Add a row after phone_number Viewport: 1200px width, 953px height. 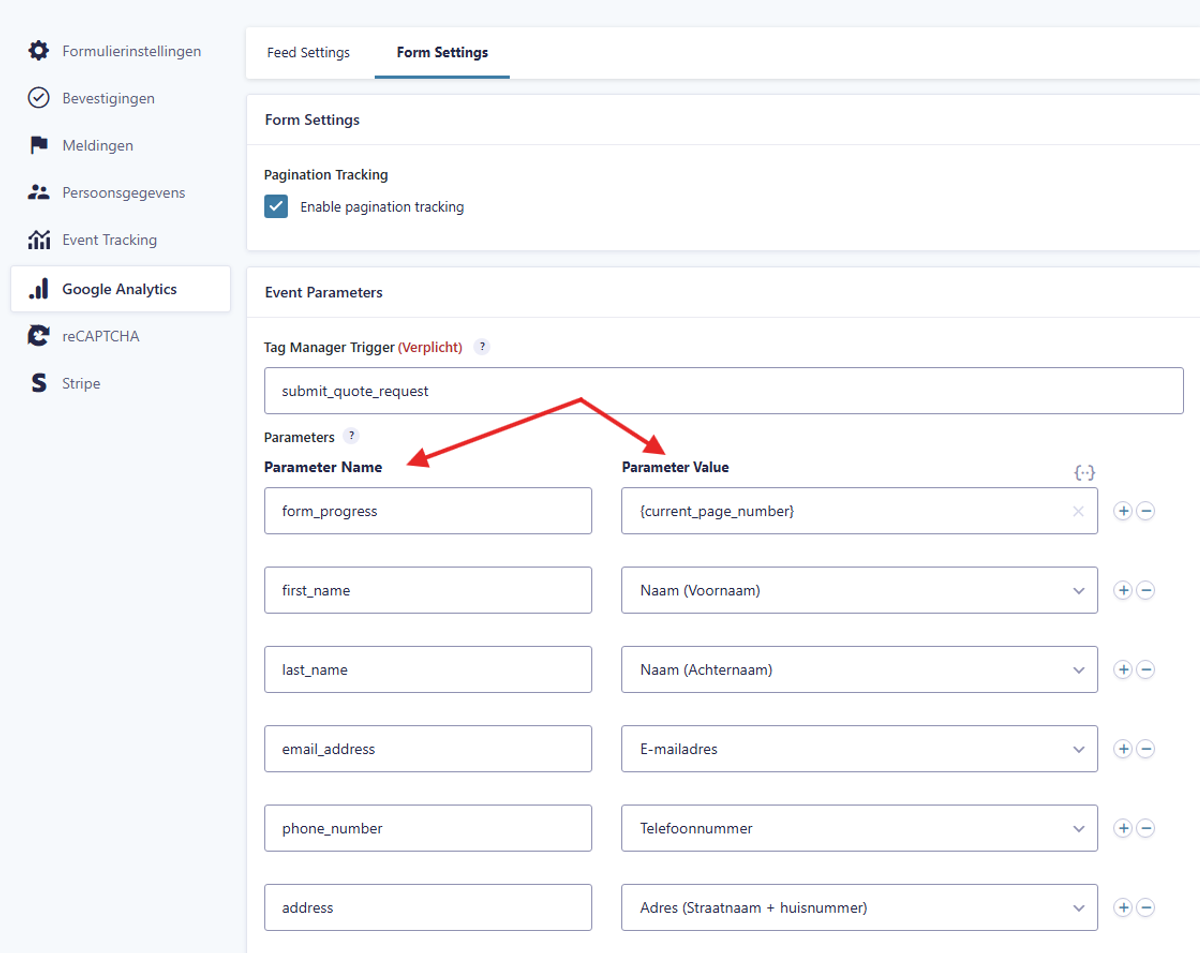pyautogui.click(x=1123, y=828)
